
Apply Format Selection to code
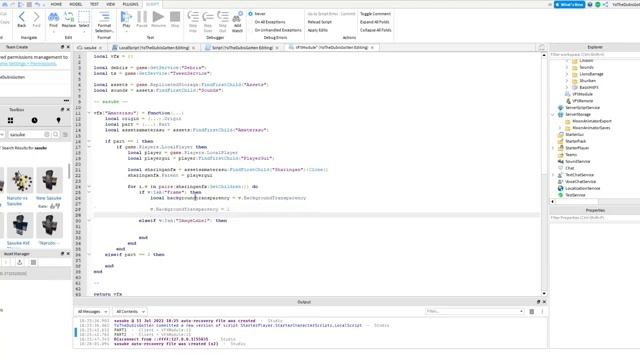point(104,22)
